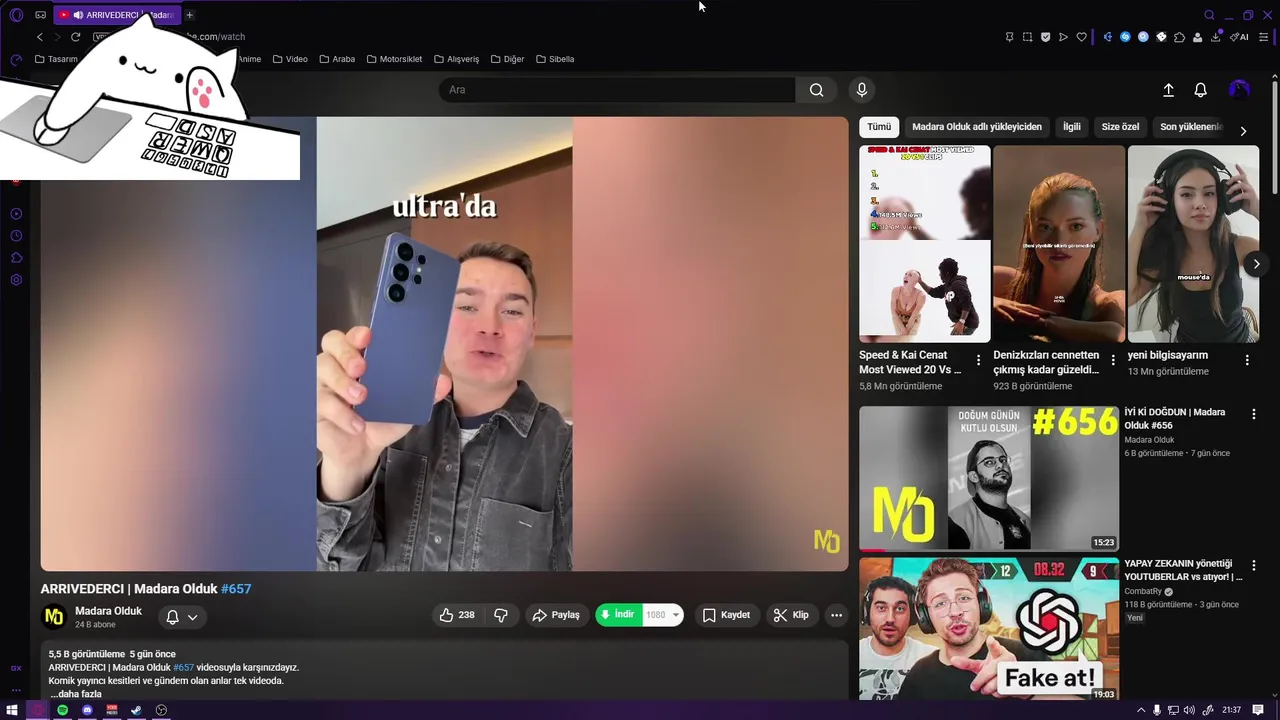Image resolution: width=1280 pixels, height=720 pixels.
Task: Dislike the ARRIVEDERCI video
Action: [x=501, y=615]
